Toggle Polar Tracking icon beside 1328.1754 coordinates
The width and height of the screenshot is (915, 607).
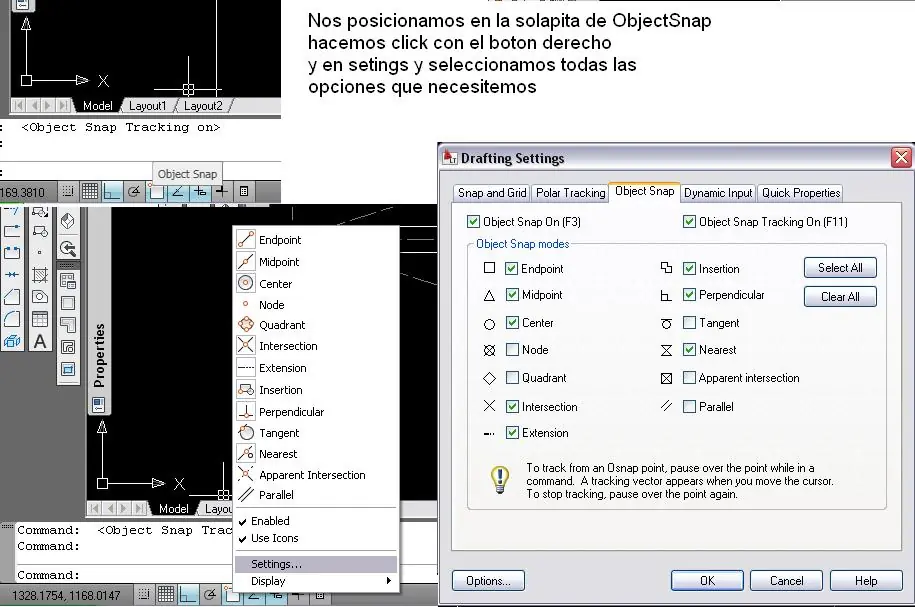209,595
